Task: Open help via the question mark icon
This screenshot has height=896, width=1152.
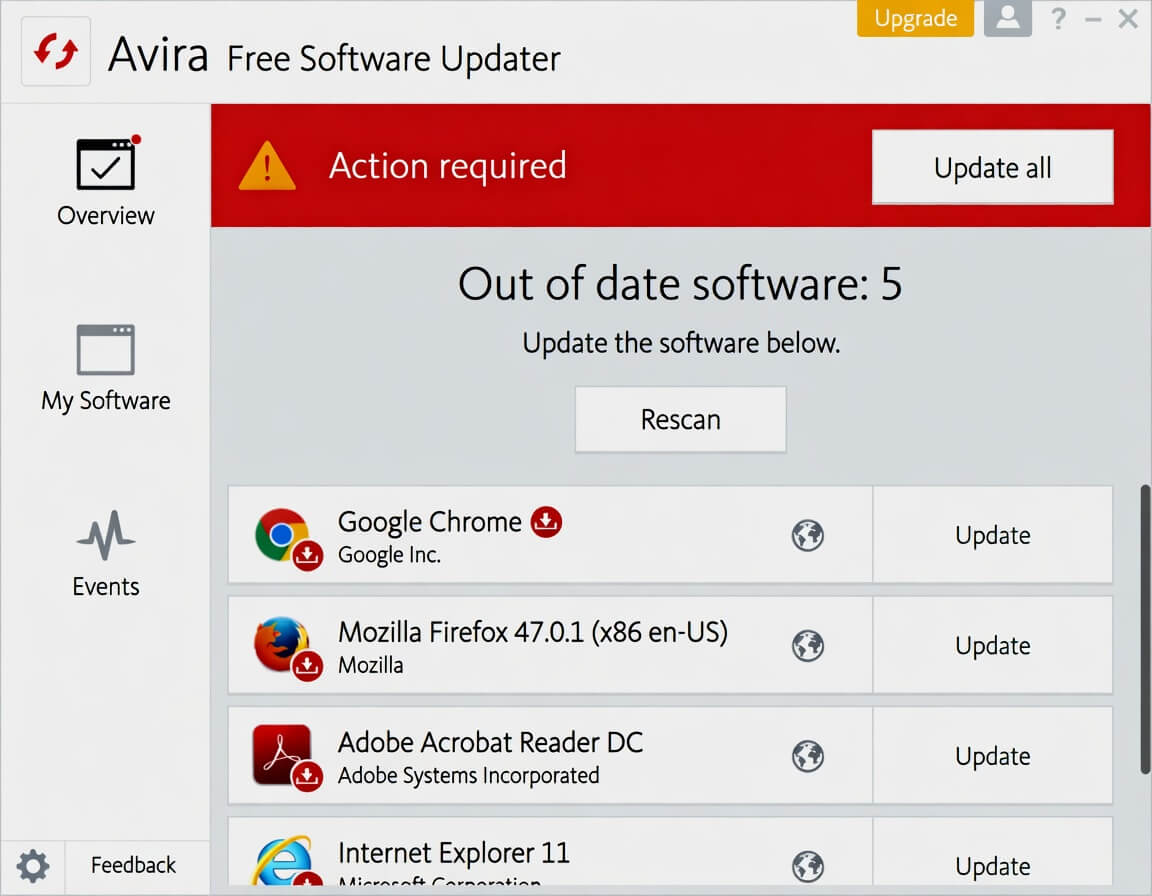Action: pyautogui.click(x=1058, y=18)
